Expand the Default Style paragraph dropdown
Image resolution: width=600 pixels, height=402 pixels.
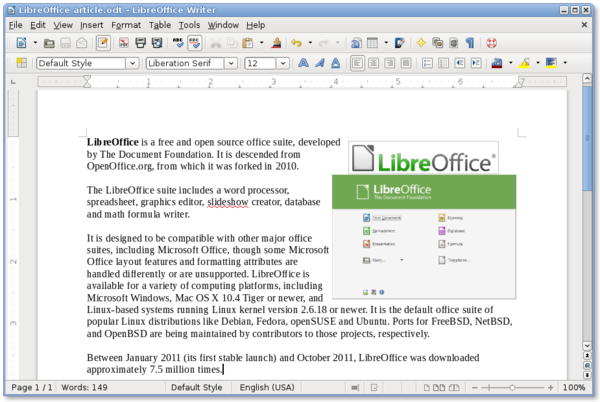click(132, 63)
